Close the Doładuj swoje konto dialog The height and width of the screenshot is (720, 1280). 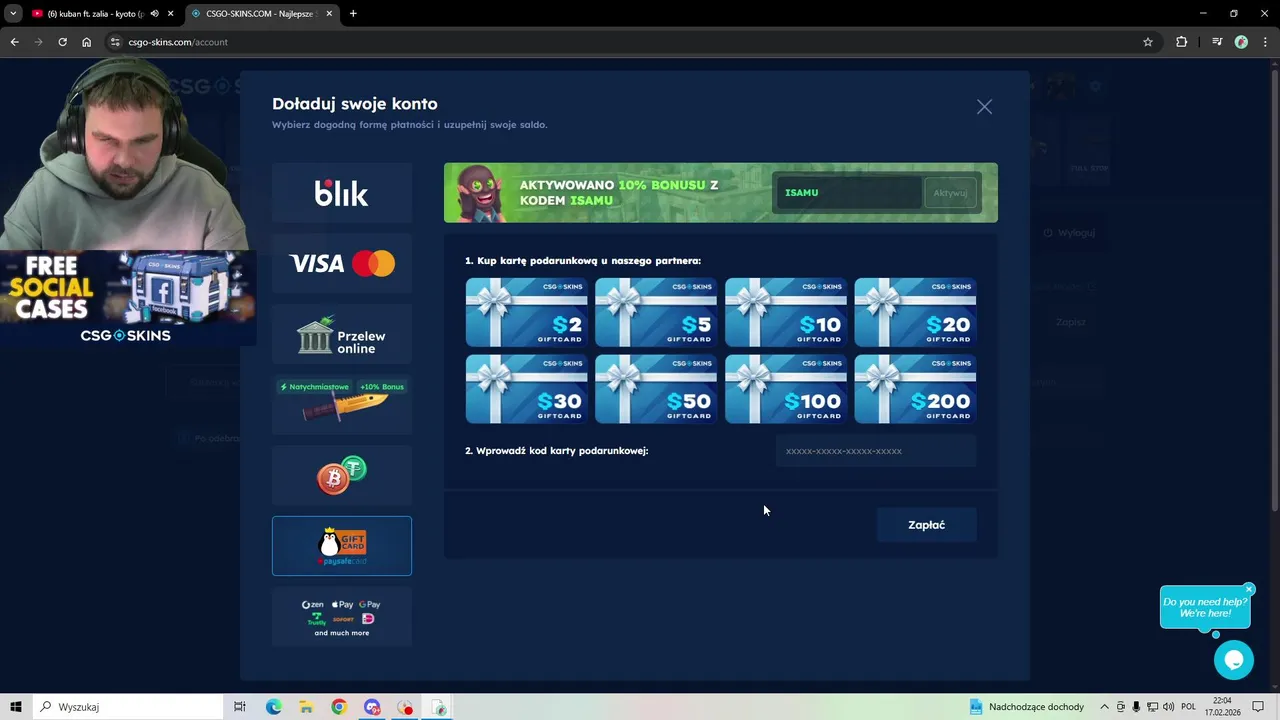(985, 107)
